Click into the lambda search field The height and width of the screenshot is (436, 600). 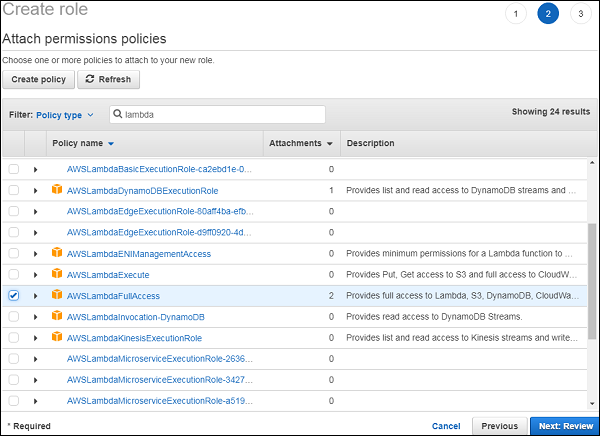click(x=220, y=115)
